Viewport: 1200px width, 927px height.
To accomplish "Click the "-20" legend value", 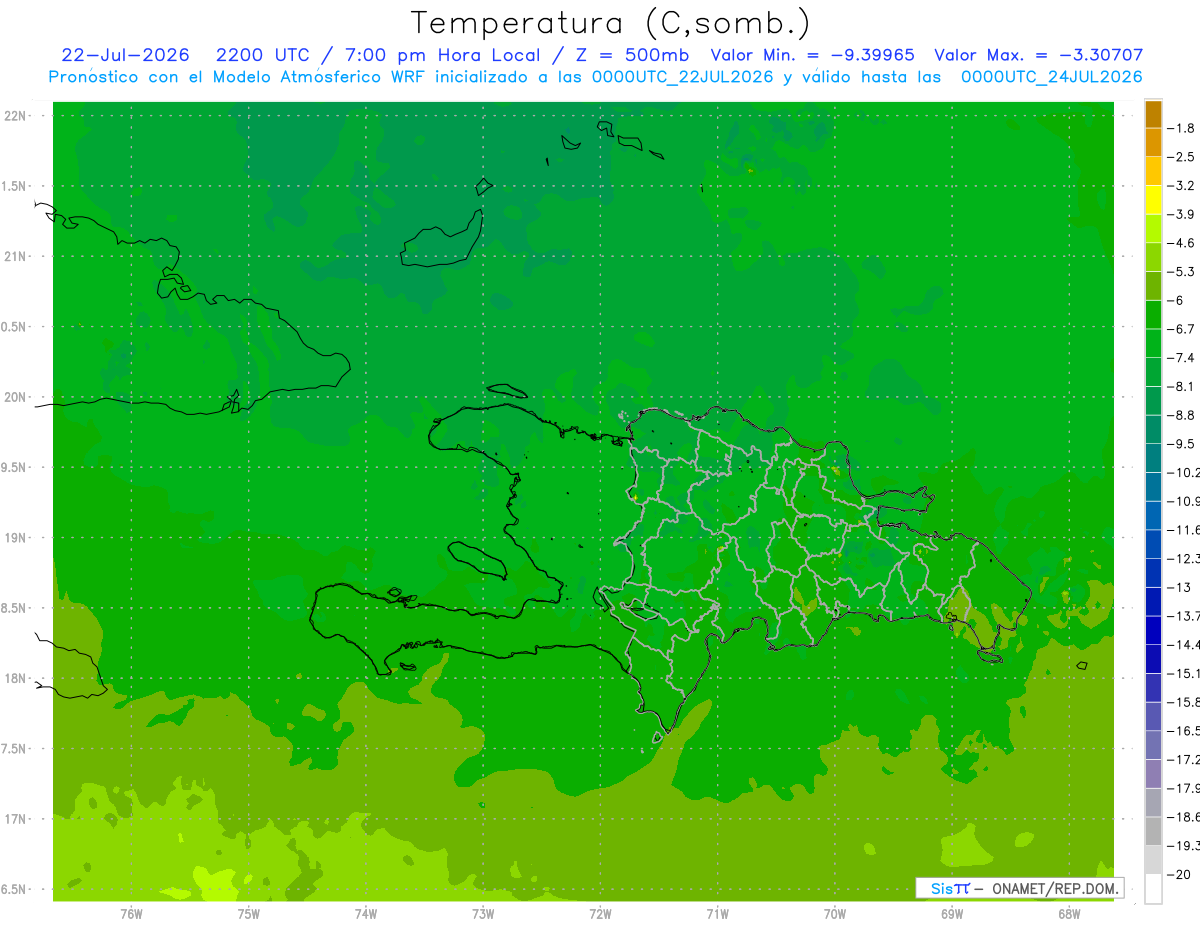I will coord(1180,875).
